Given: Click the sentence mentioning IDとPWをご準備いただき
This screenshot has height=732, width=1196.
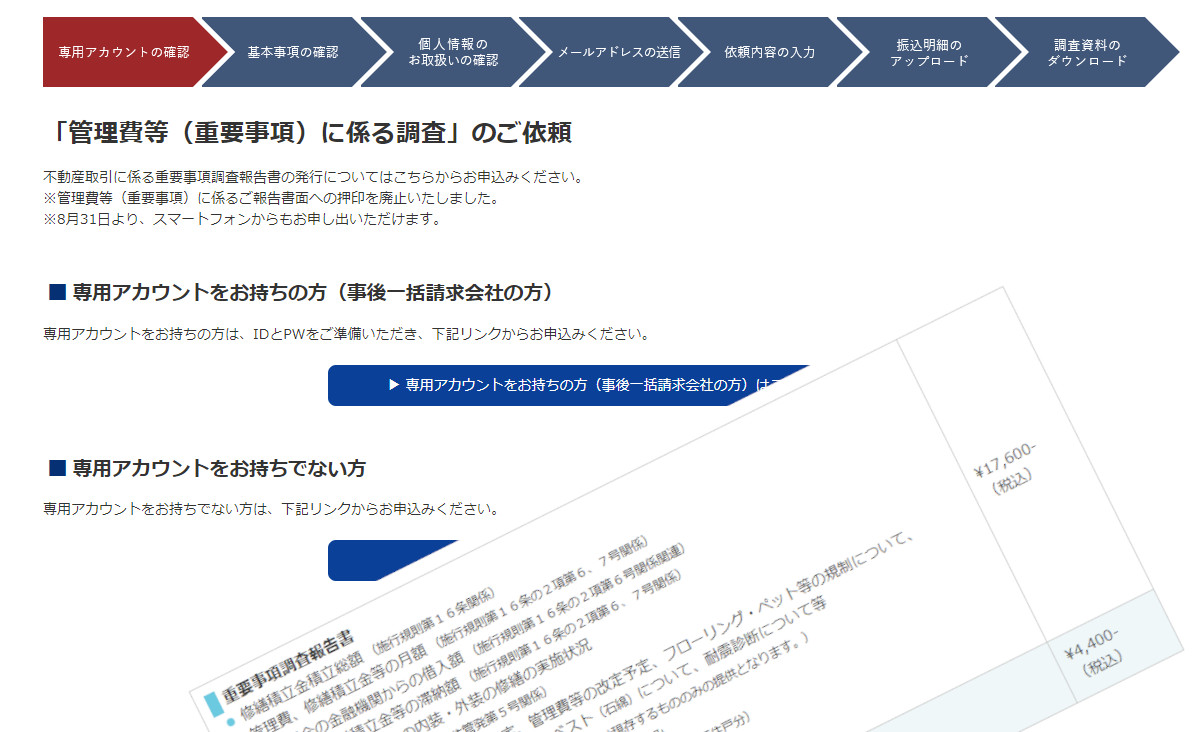Looking at the screenshot, I should pos(346,334).
